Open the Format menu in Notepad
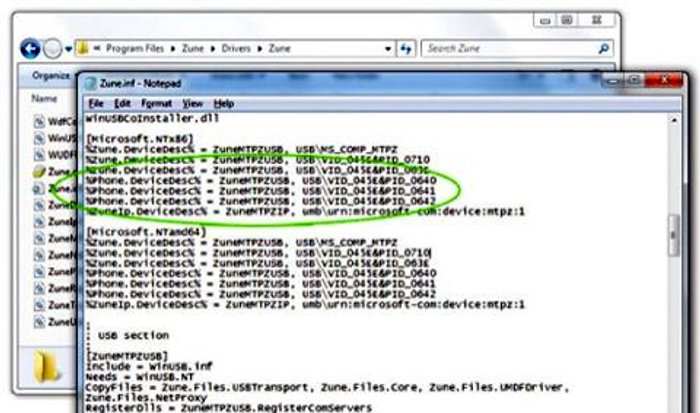The height and width of the screenshot is (413, 700). 156,104
